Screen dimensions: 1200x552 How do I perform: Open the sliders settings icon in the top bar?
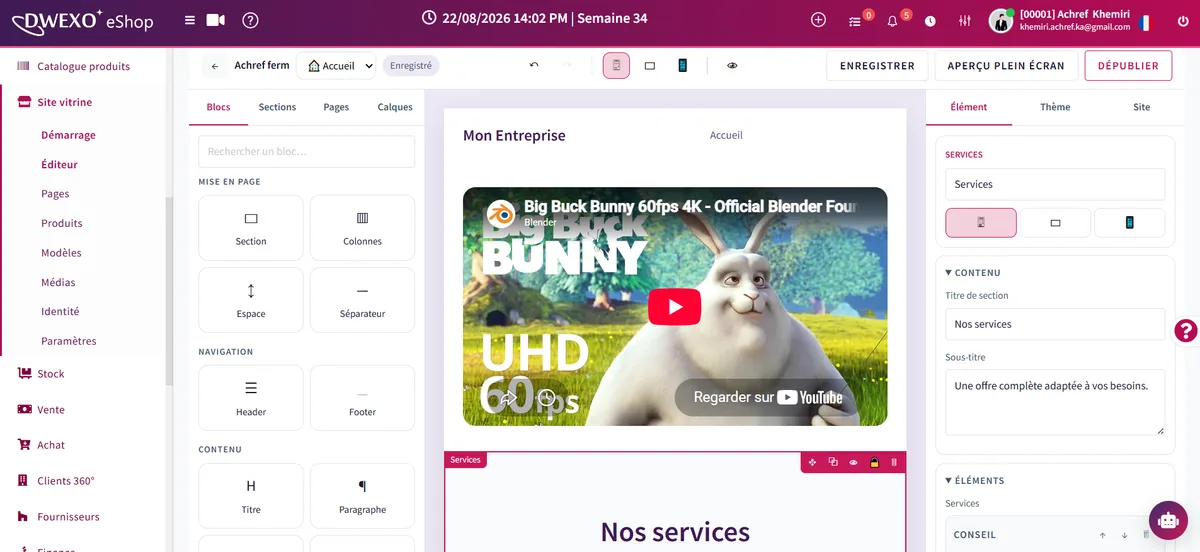(x=964, y=21)
